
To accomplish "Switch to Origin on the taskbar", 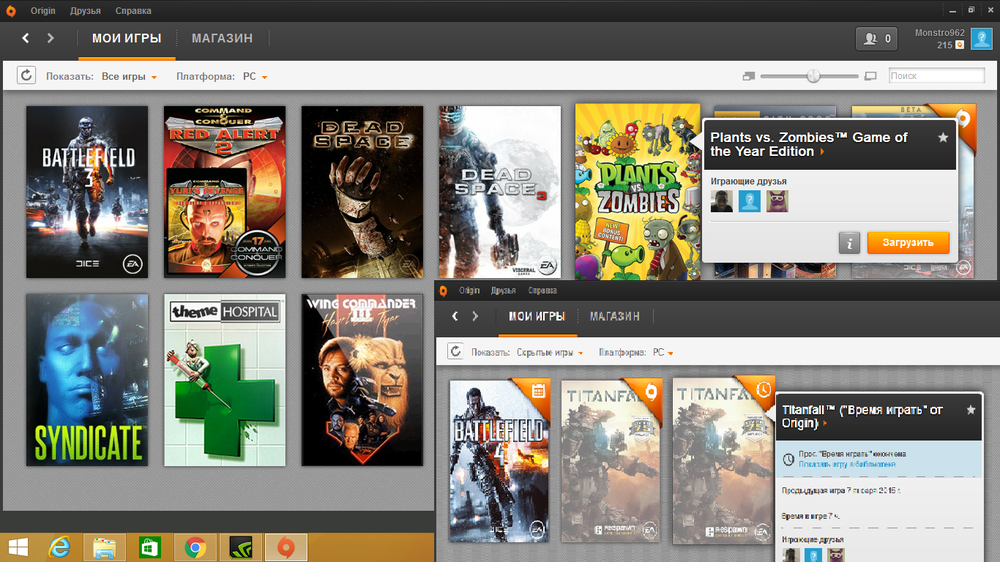I will (x=286, y=547).
